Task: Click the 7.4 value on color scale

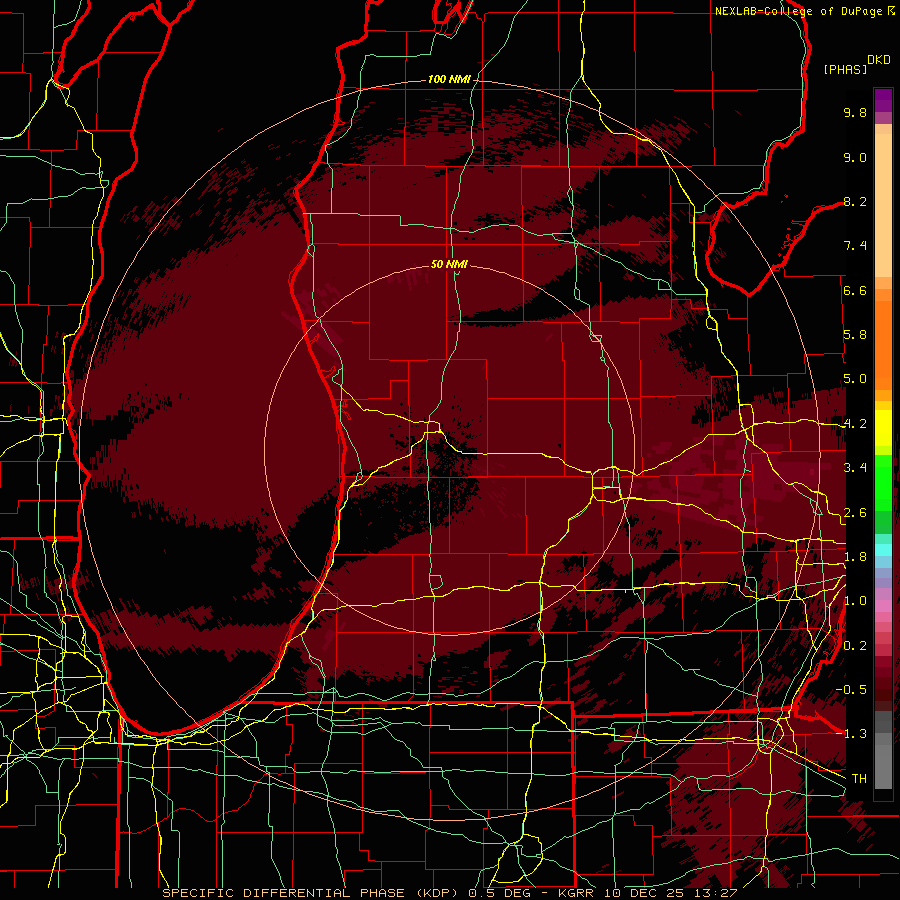Action: [855, 246]
